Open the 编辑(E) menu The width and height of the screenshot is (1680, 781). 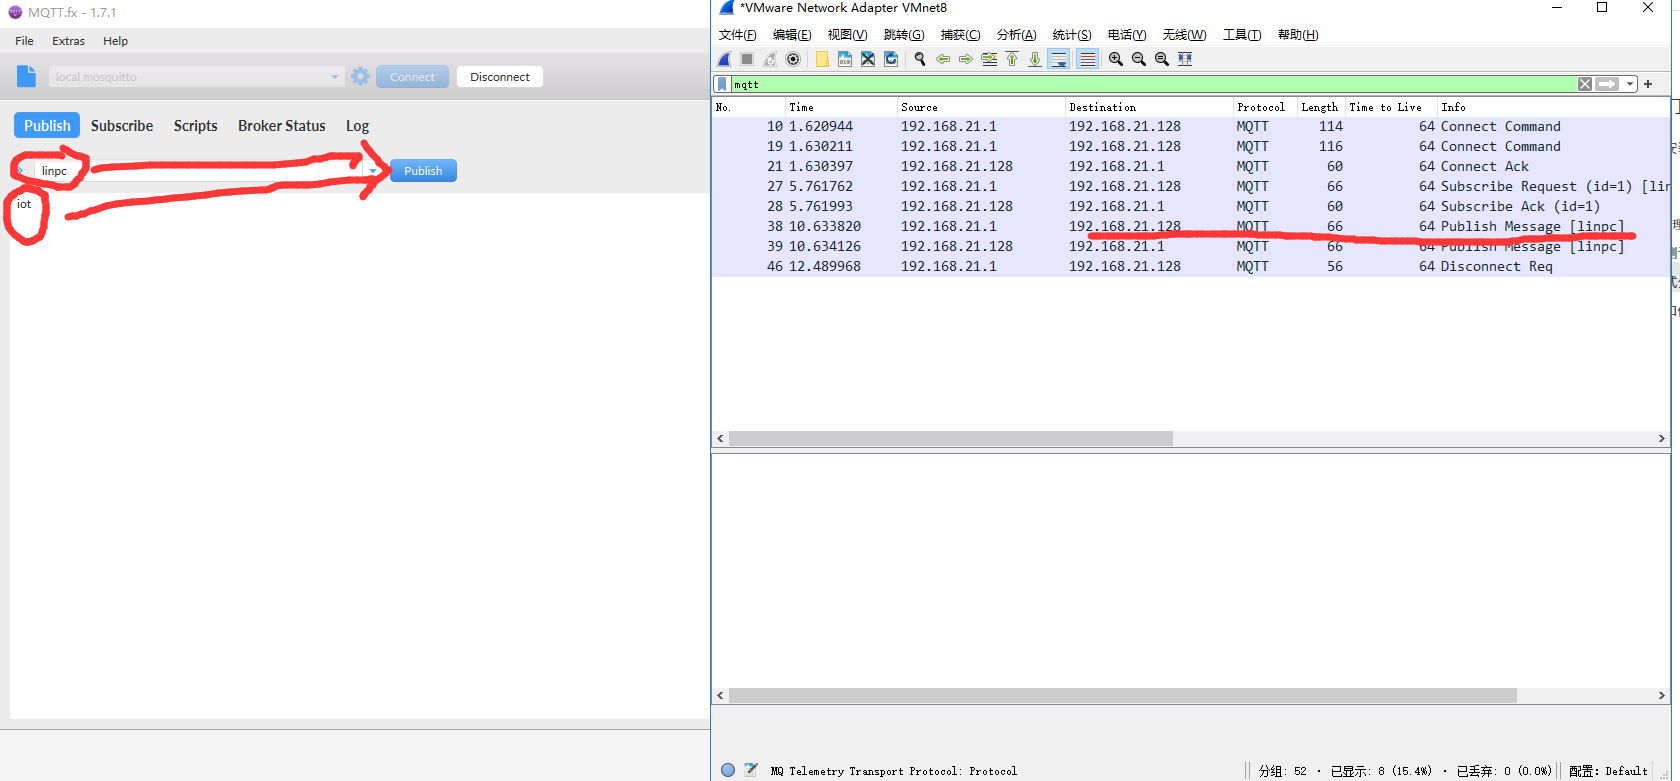792,35
